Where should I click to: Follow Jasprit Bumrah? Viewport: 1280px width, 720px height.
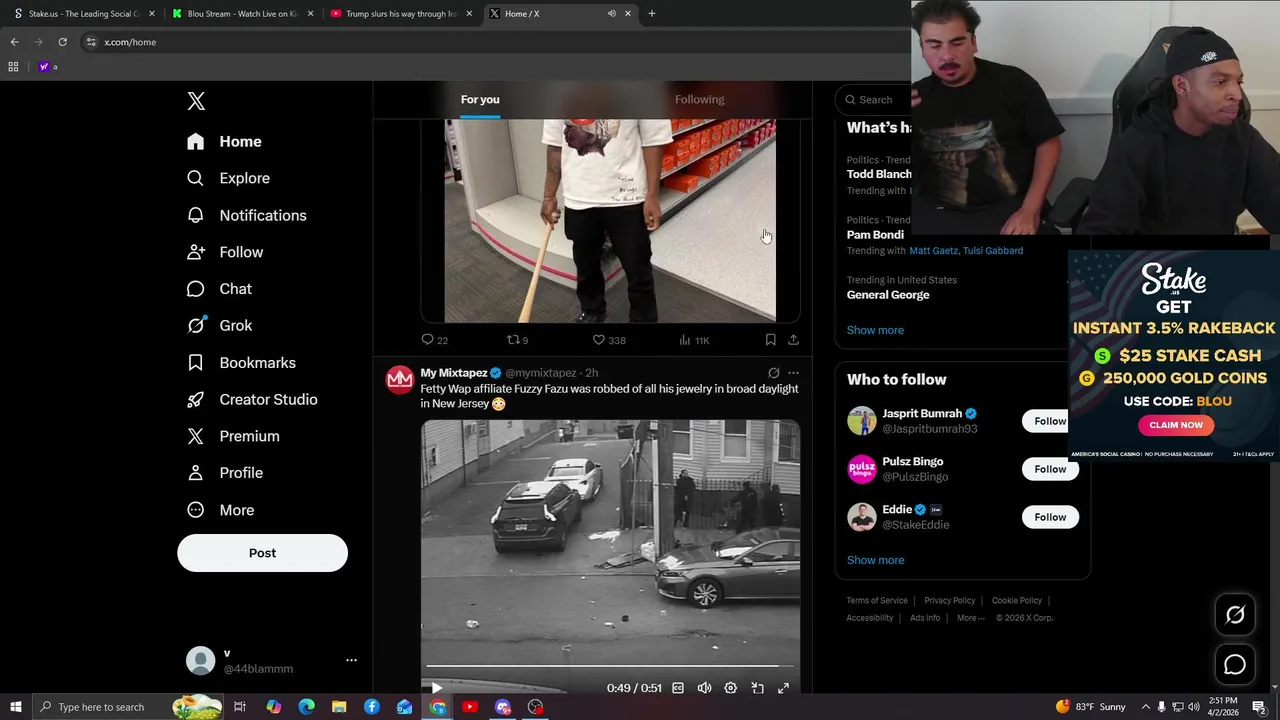pyautogui.click(x=1050, y=421)
